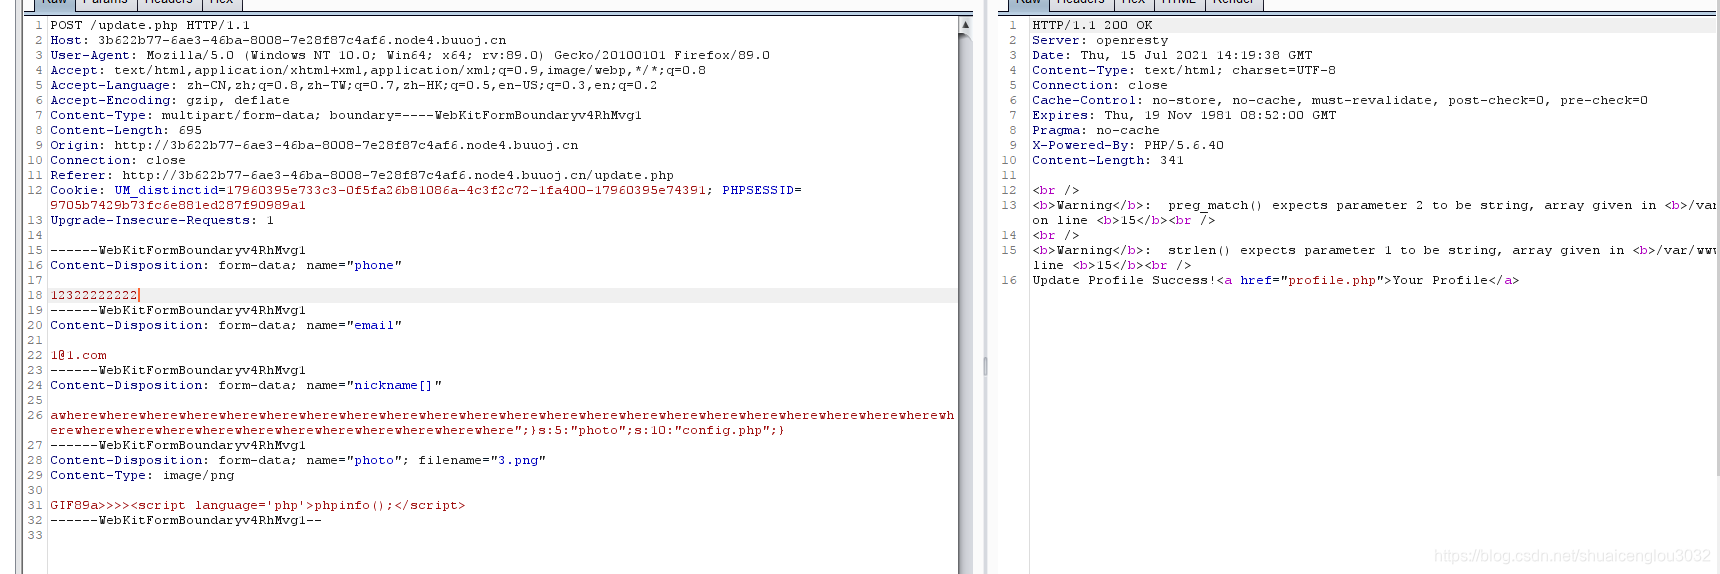Click the 'Content-Type: image/png' line
This screenshot has height=574, width=1720.
[x=142, y=475]
